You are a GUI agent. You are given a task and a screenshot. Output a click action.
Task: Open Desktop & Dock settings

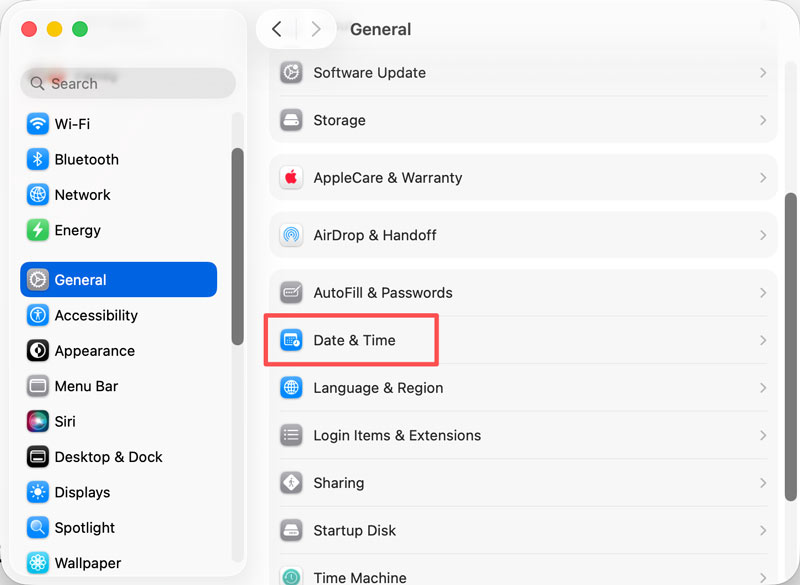pos(37,457)
